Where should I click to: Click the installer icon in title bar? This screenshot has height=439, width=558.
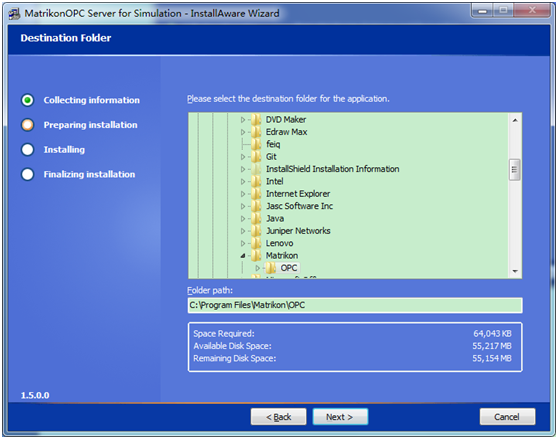coord(14,14)
